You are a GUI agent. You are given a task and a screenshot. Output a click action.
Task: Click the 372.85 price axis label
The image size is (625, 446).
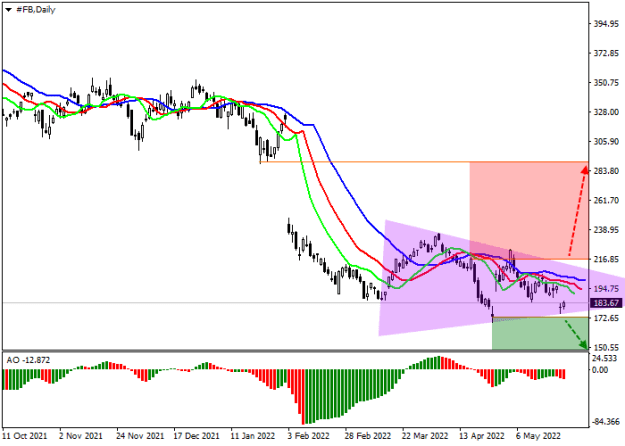[x=606, y=53]
